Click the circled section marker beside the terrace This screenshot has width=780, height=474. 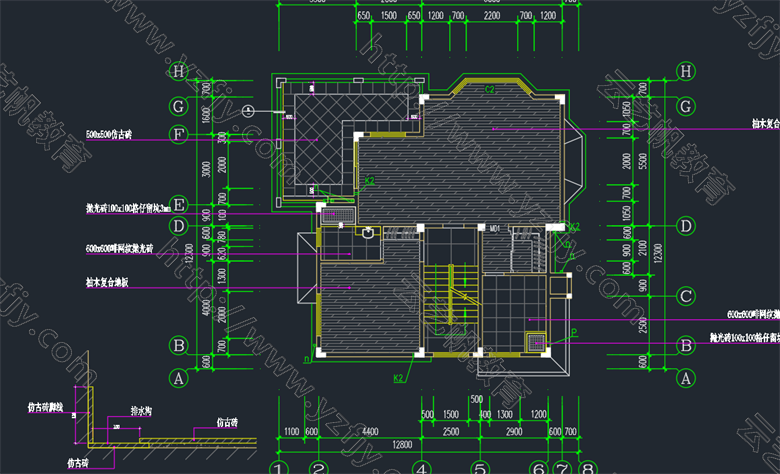[x=248, y=111]
